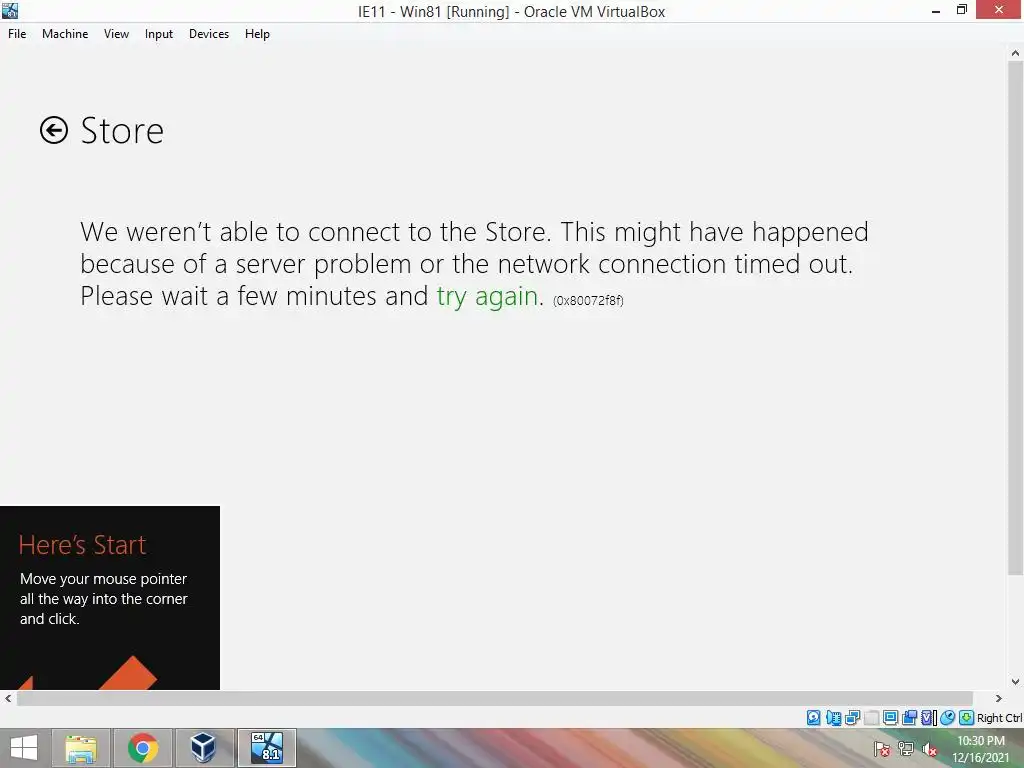Restore down the VirtualBox window

[961, 10]
